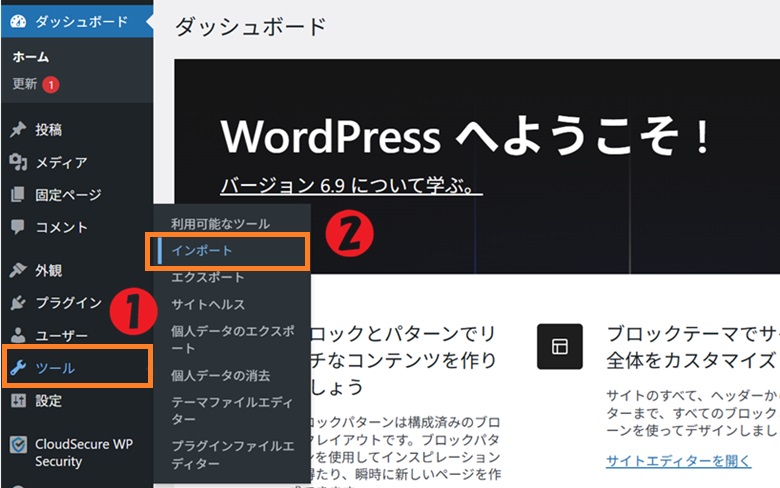
Task: Choose インポート in the Tools flyout
Action: (201, 251)
